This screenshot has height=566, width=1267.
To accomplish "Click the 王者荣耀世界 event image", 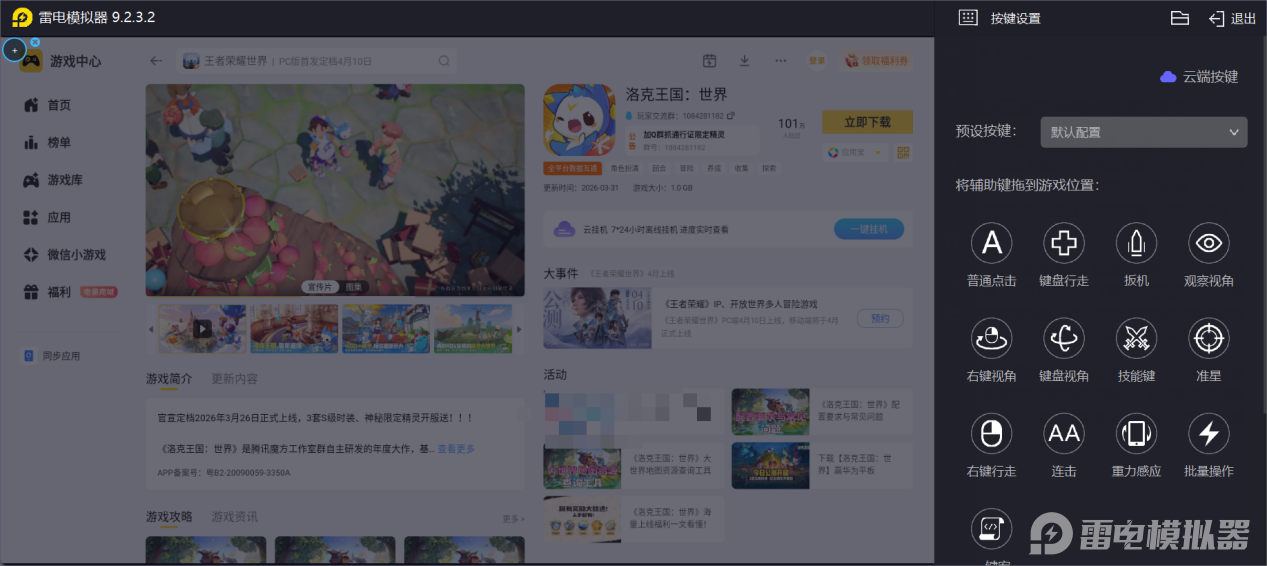I will point(596,318).
